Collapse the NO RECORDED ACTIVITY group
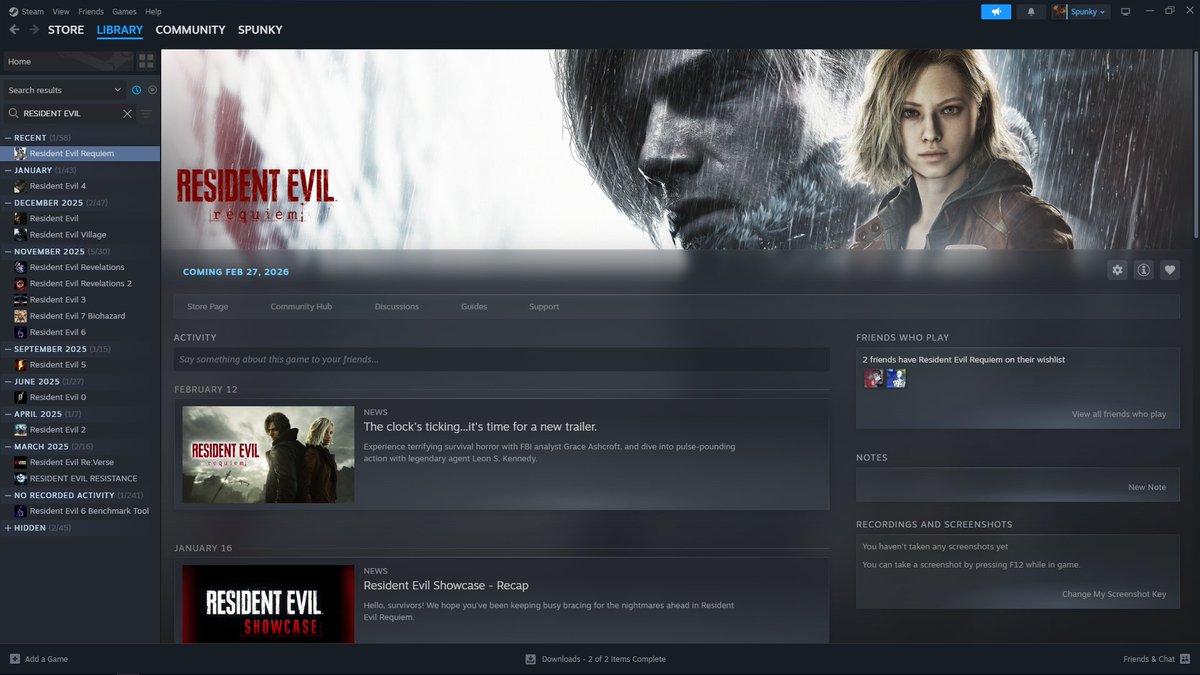This screenshot has width=1200, height=675. (9, 495)
